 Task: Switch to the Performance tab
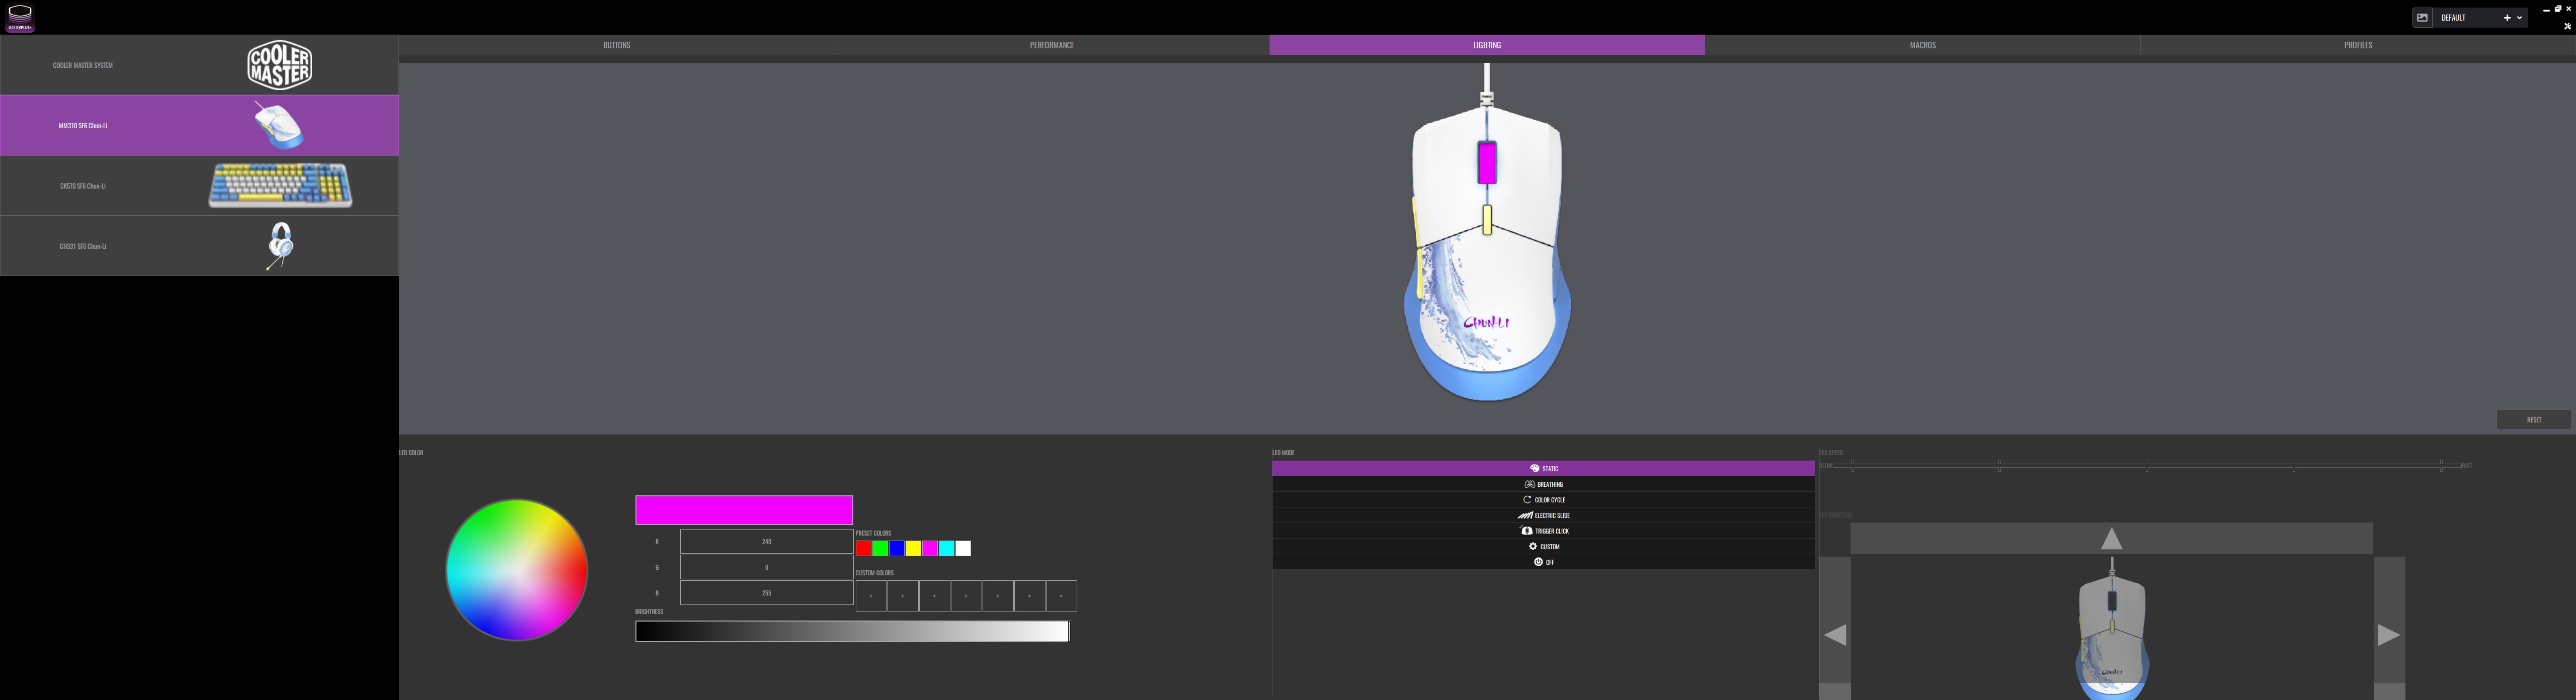click(x=1052, y=45)
